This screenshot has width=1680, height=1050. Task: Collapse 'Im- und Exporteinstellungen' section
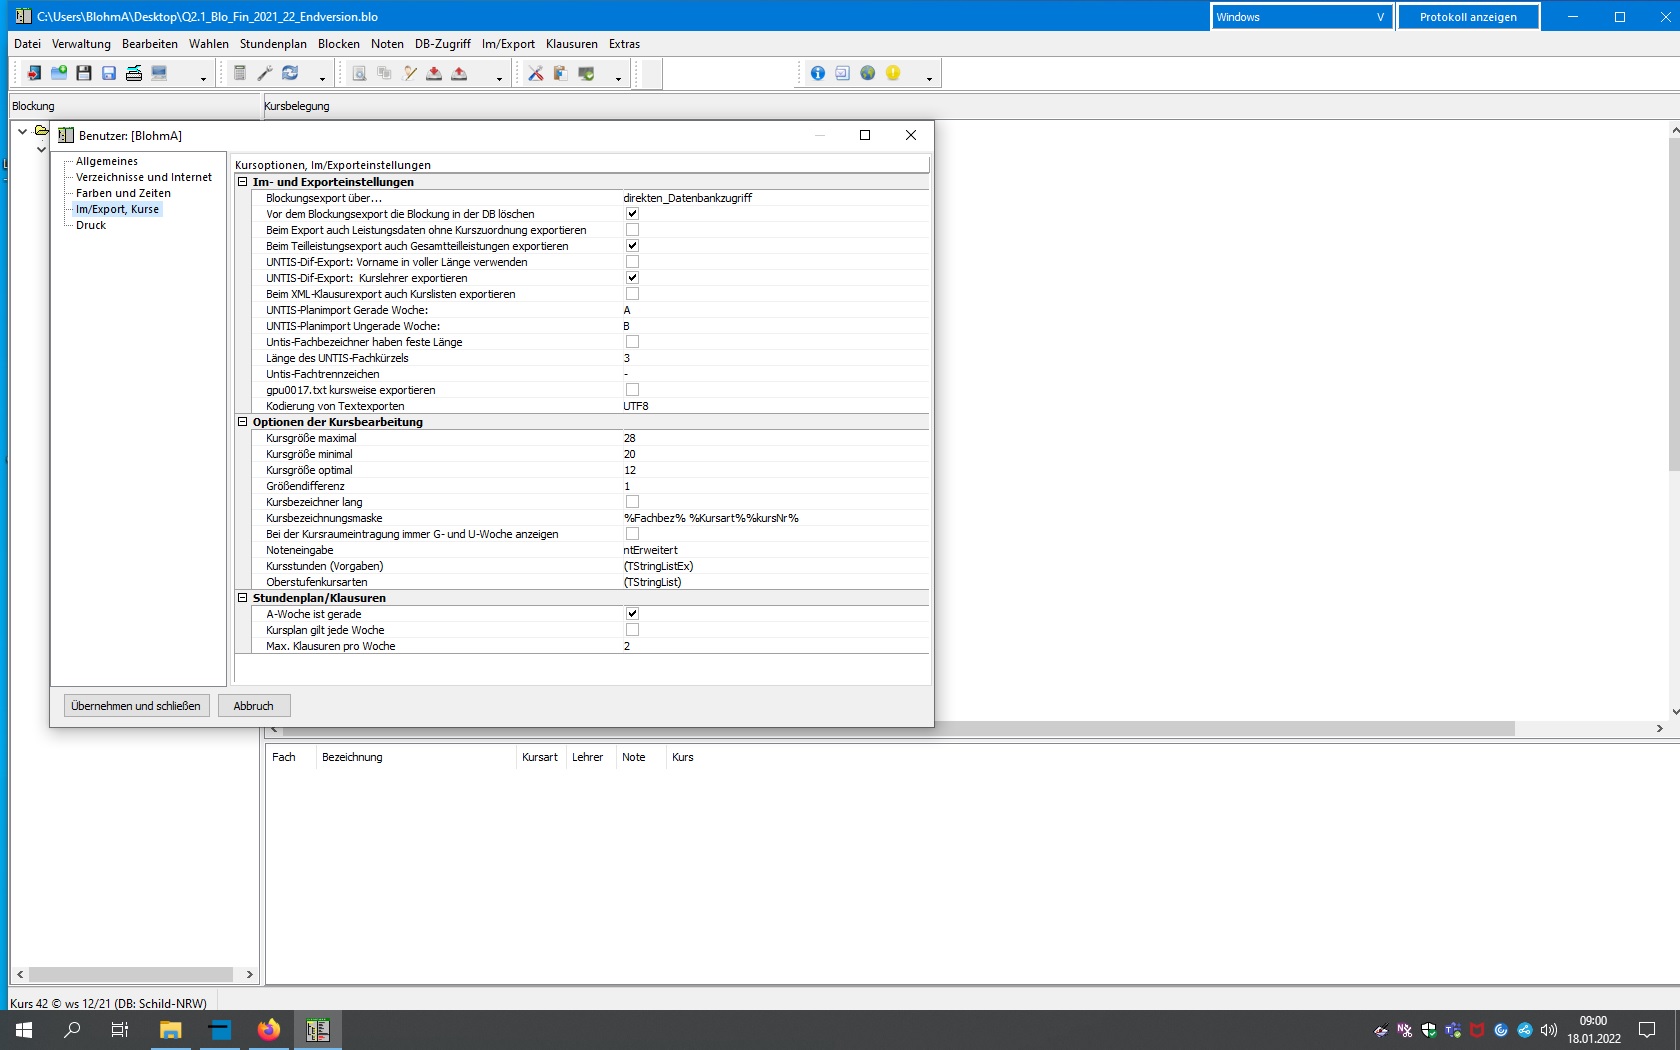242,182
